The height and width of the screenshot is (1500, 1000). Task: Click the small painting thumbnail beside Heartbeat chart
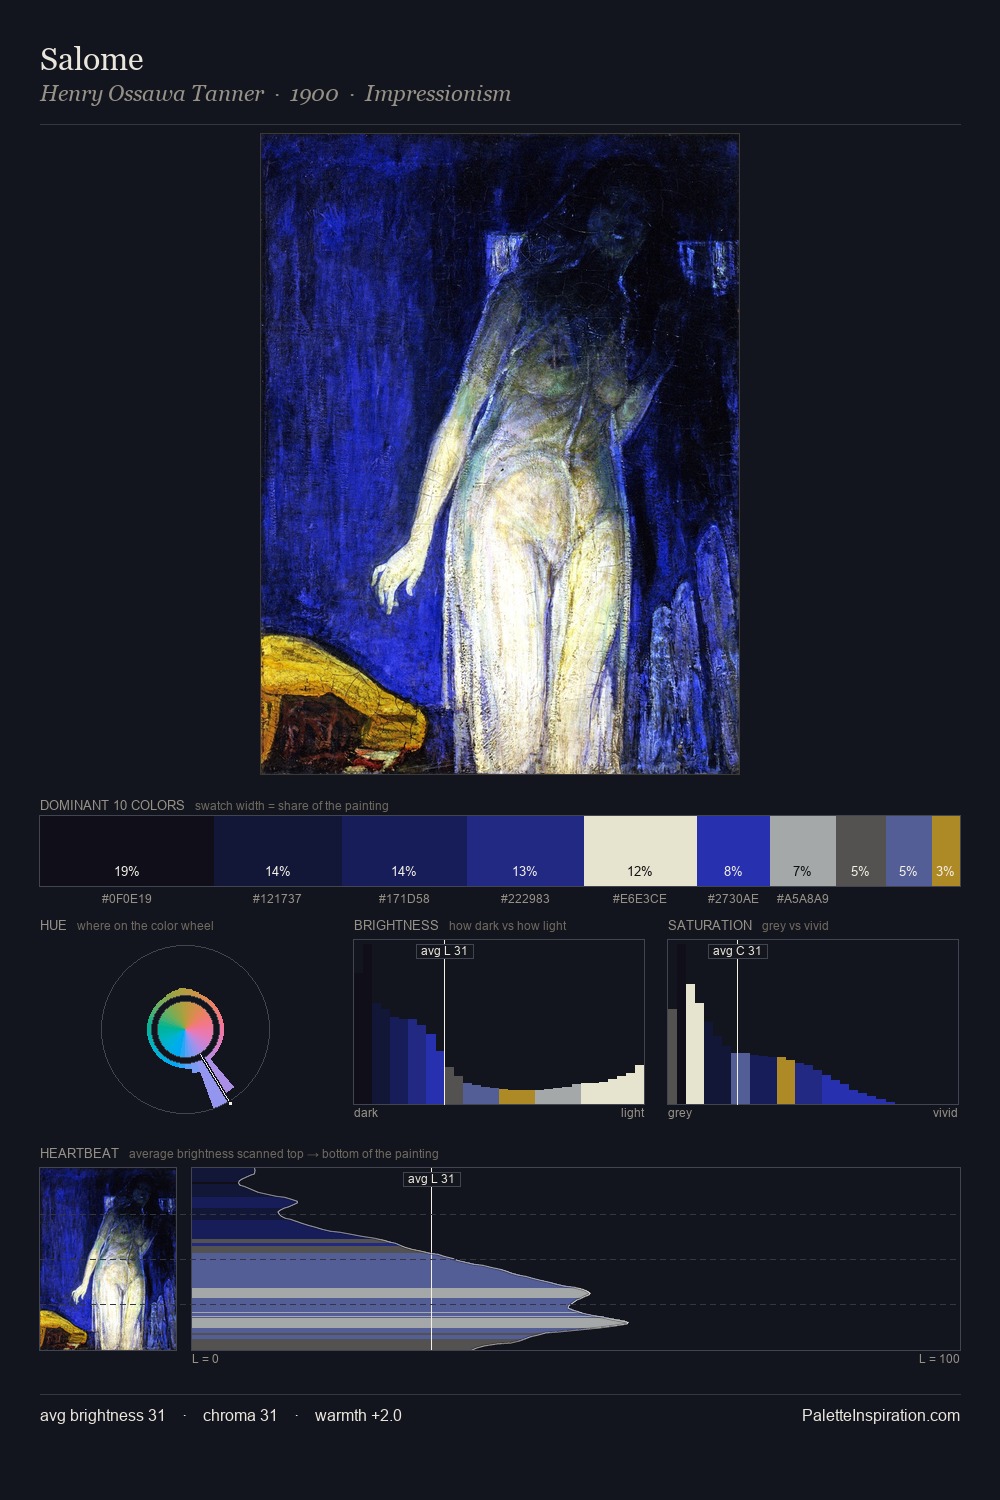(x=108, y=1259)
